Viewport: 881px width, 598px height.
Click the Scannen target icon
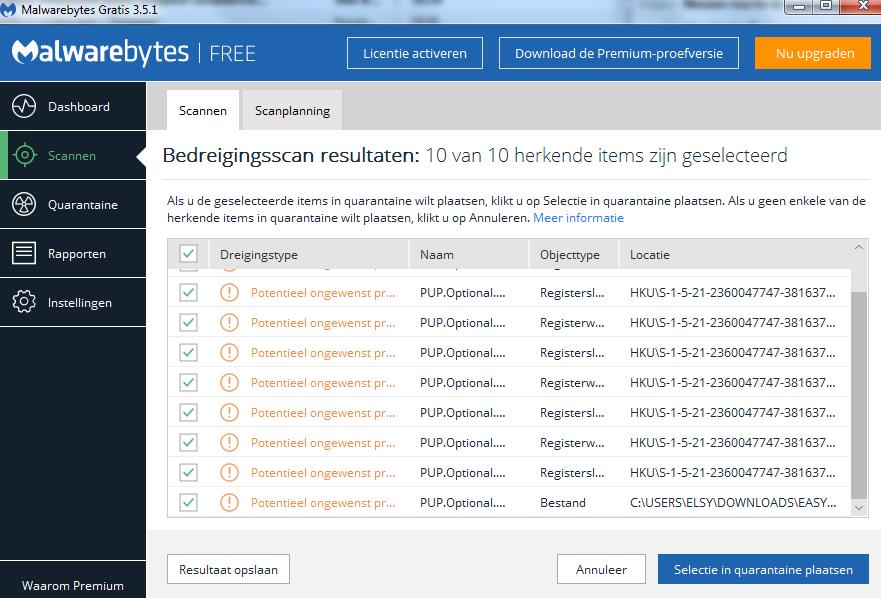(x=24, y=156)
